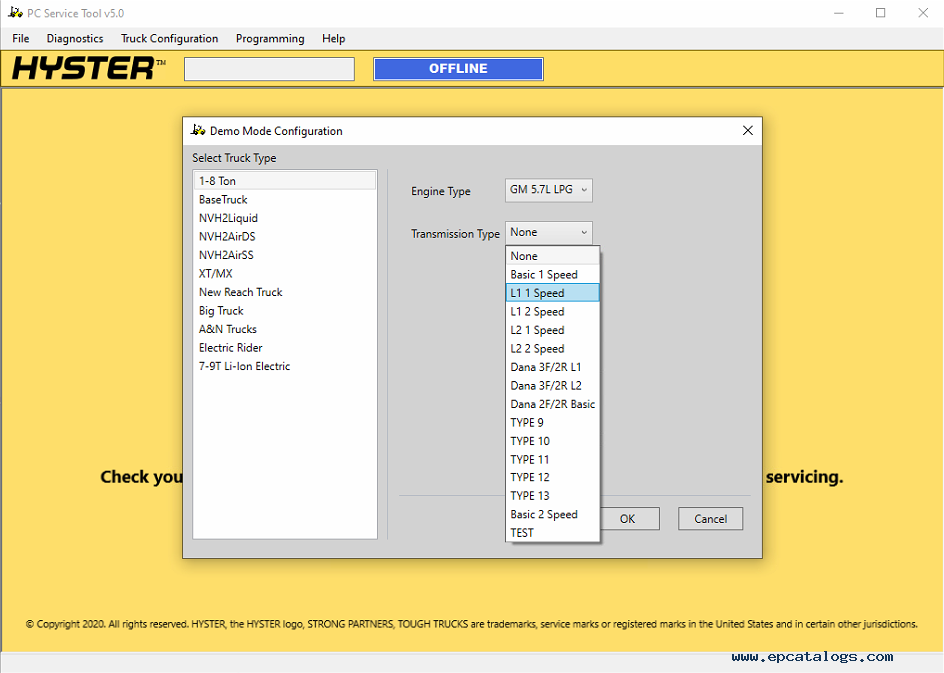Open the Truck Configuration menu
Screen dimensions: 944x673
click(x=169, y=39)
